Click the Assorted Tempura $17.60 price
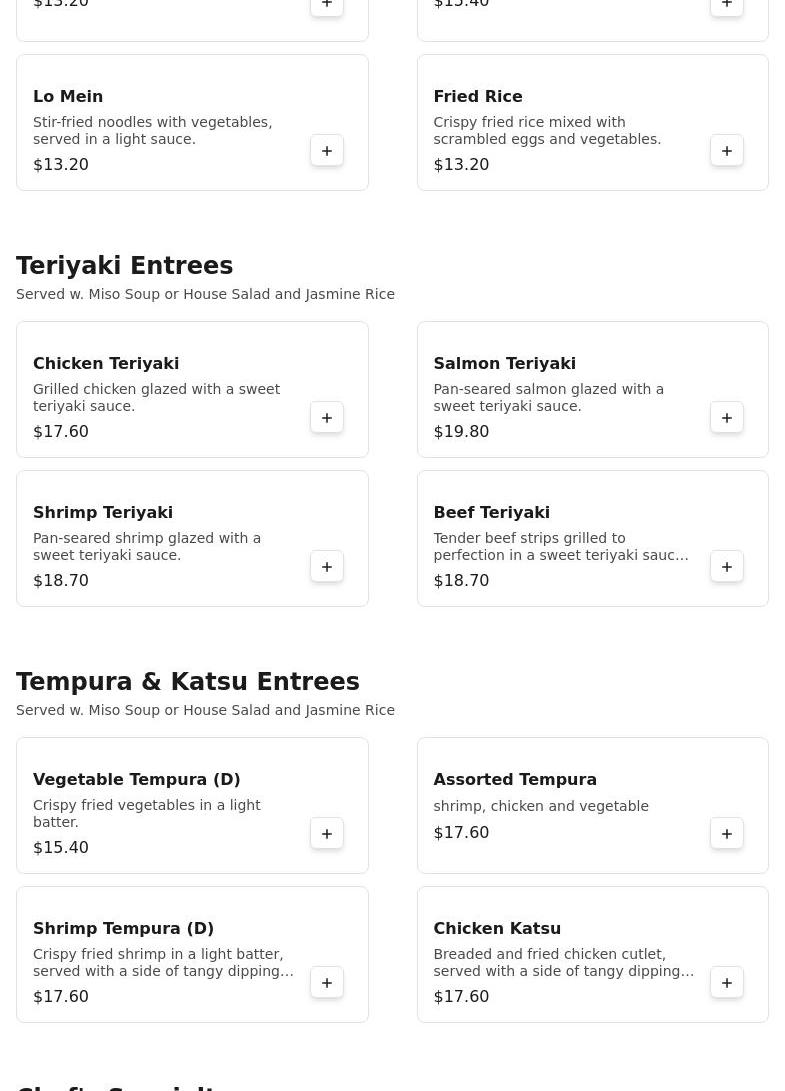The height and width of the screenshot is (1091, 785). (461, 833)
